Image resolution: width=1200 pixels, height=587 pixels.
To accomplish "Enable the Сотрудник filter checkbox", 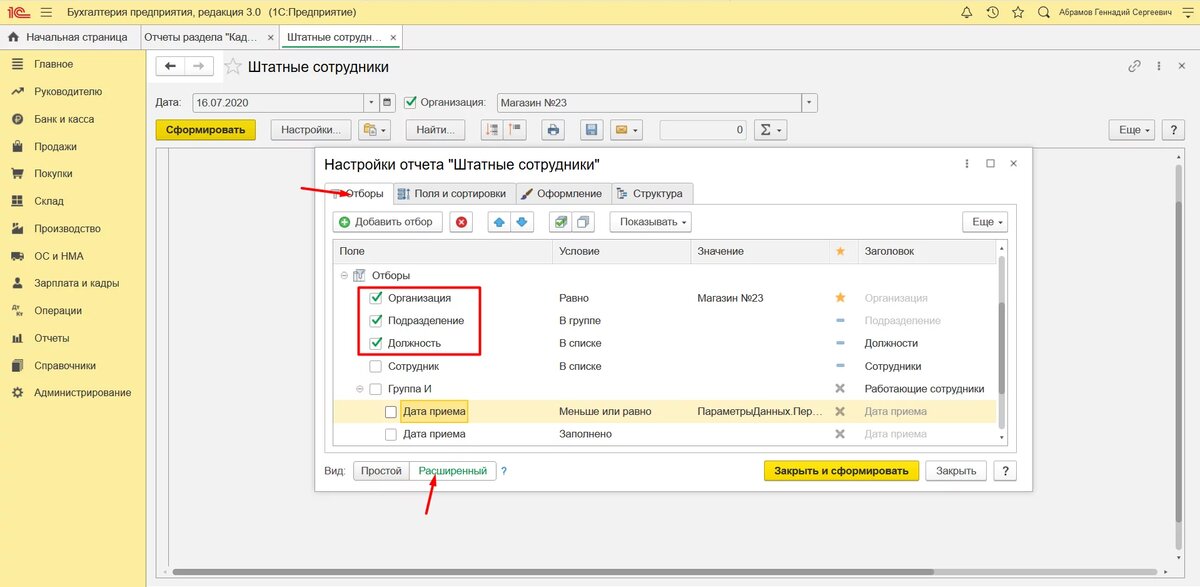I will point(376,366).
